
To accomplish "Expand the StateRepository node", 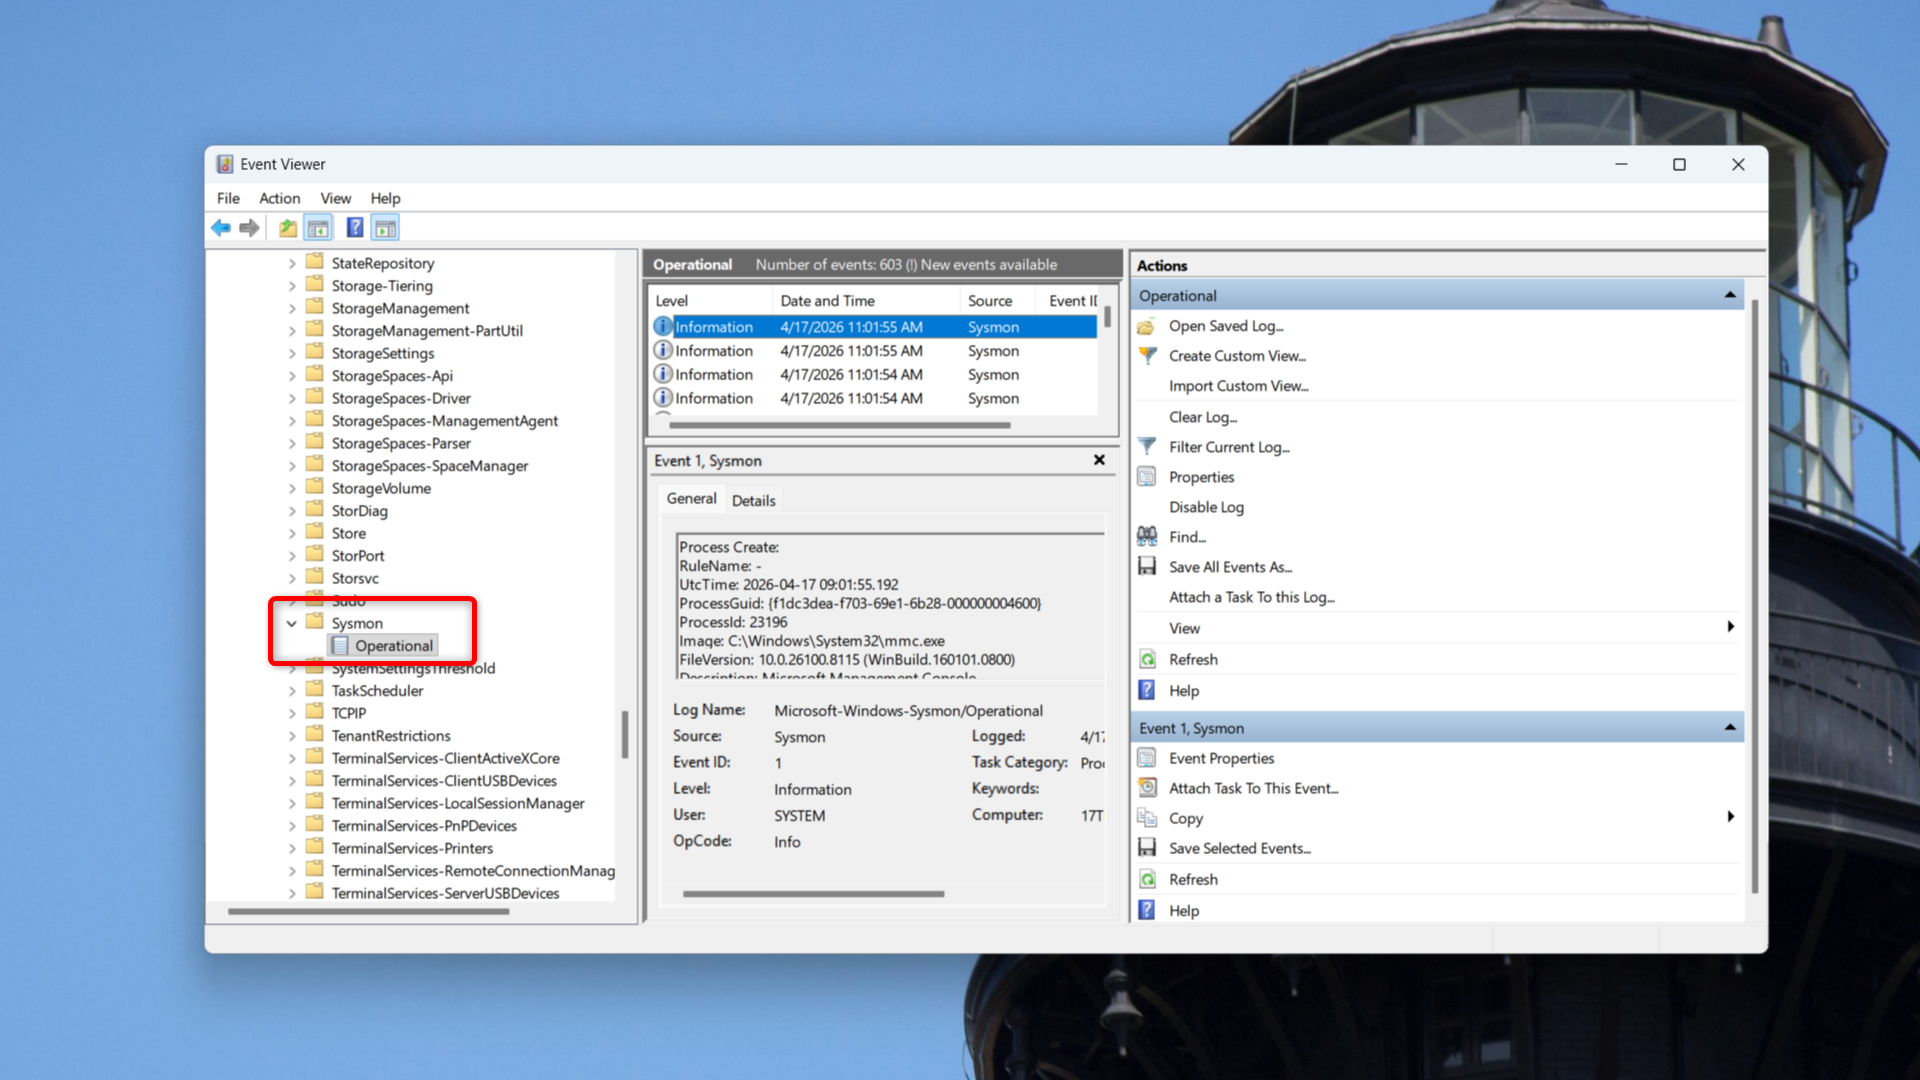I will click(x=292, y=264).
